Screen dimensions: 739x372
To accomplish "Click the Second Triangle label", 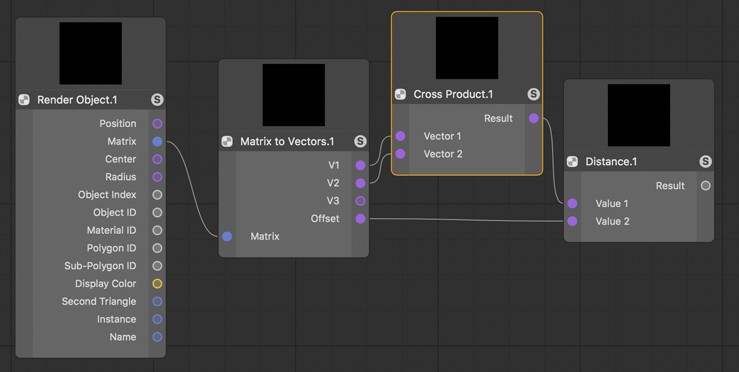I will 99,301.
